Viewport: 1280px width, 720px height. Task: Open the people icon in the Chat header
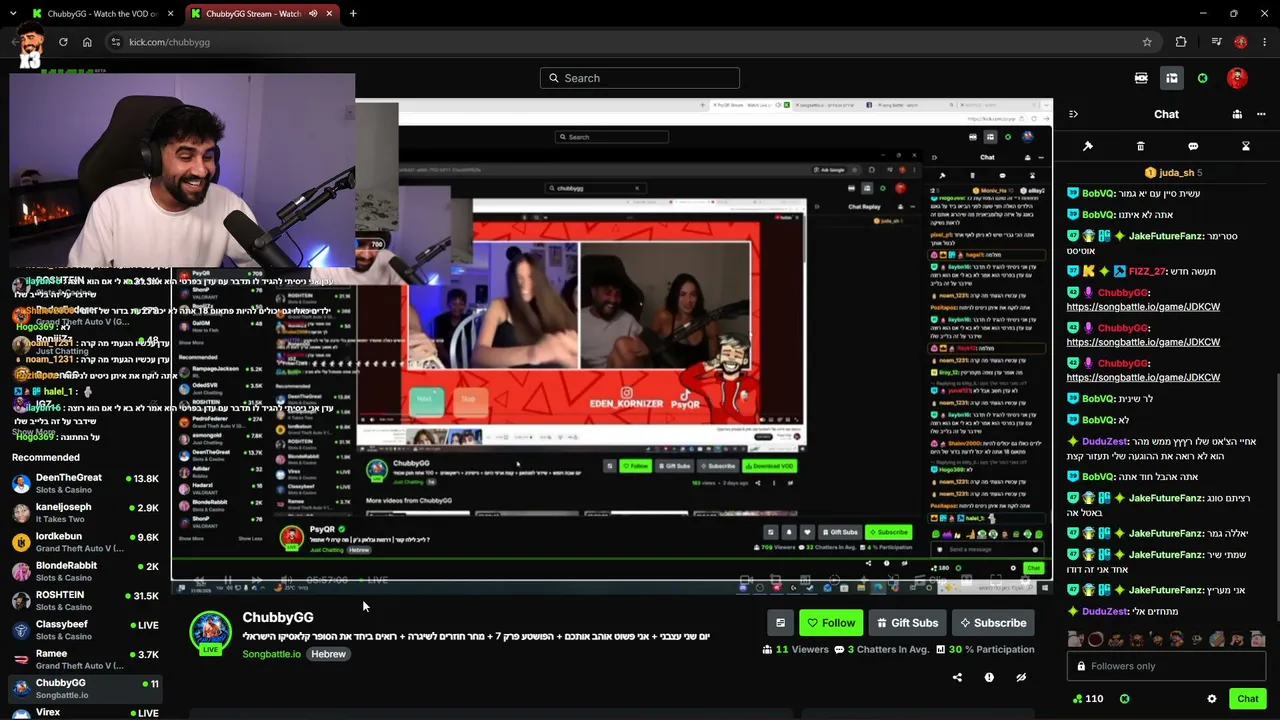[x=1237, y=114]
